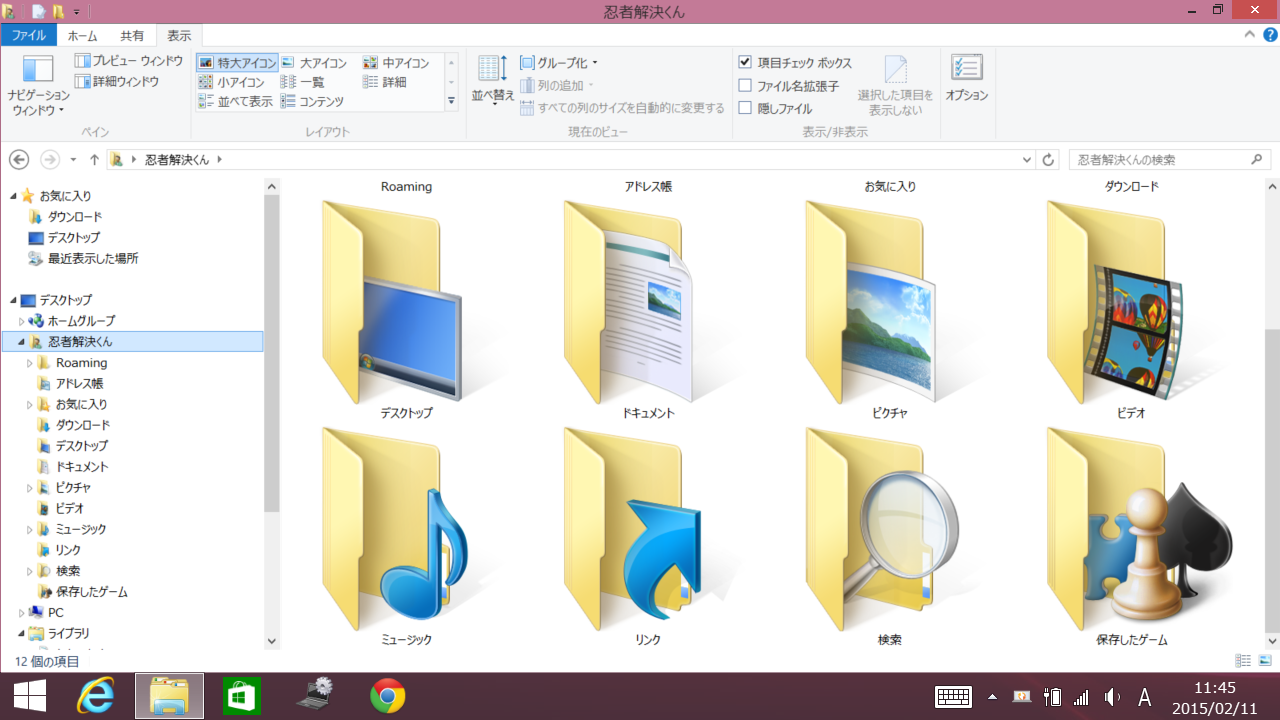
Task: Click the 並べ替え sort icon
Action: 492,69
